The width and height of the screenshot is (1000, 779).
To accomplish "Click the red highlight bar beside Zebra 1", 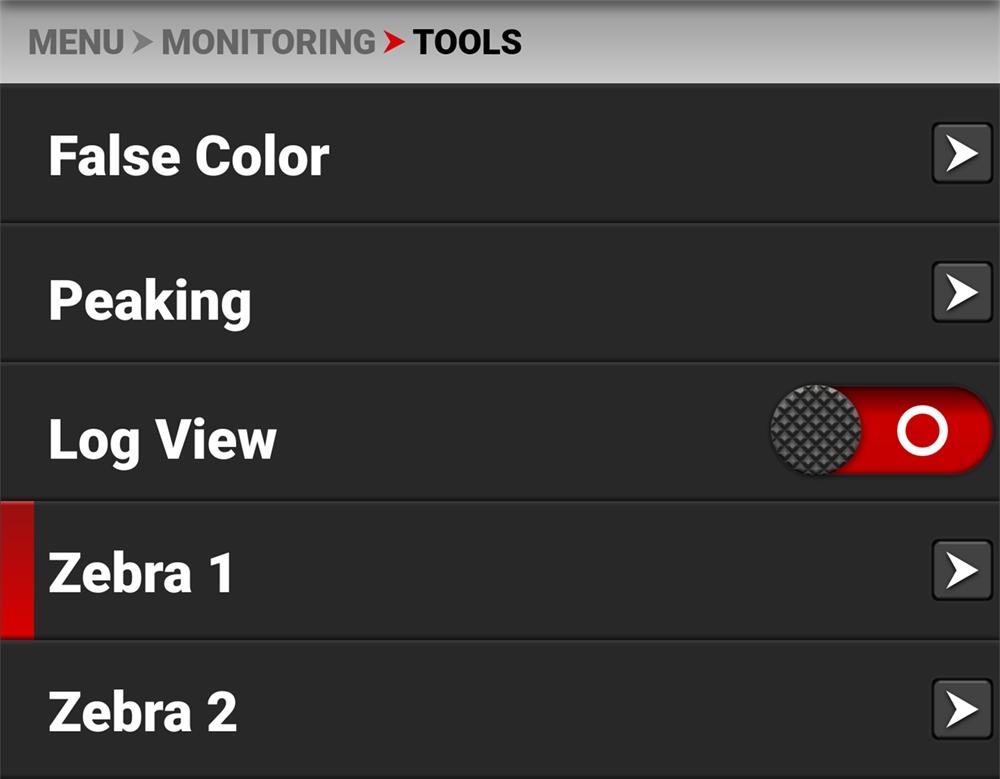I will click(x=17, y=570).
